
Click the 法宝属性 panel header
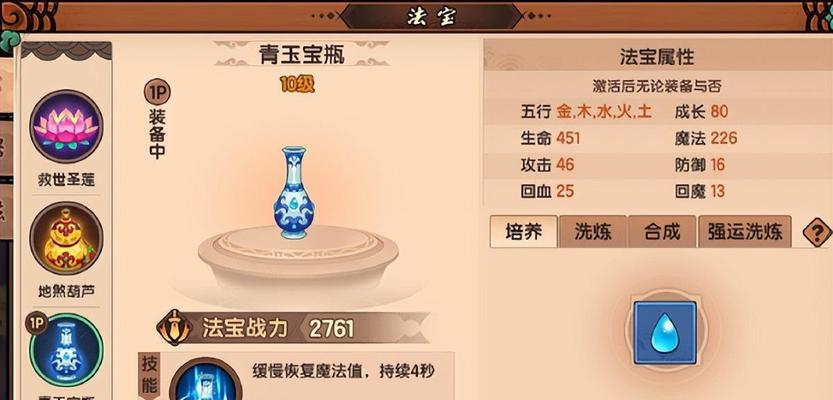tap(658, 56)
